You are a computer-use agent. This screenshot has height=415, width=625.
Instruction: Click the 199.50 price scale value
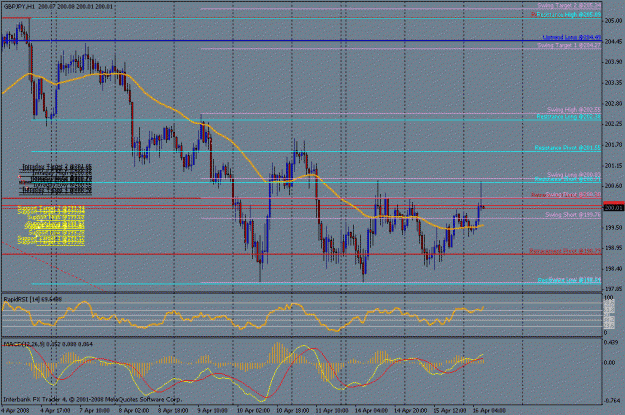pyautogui.click(x=613, y=228)
